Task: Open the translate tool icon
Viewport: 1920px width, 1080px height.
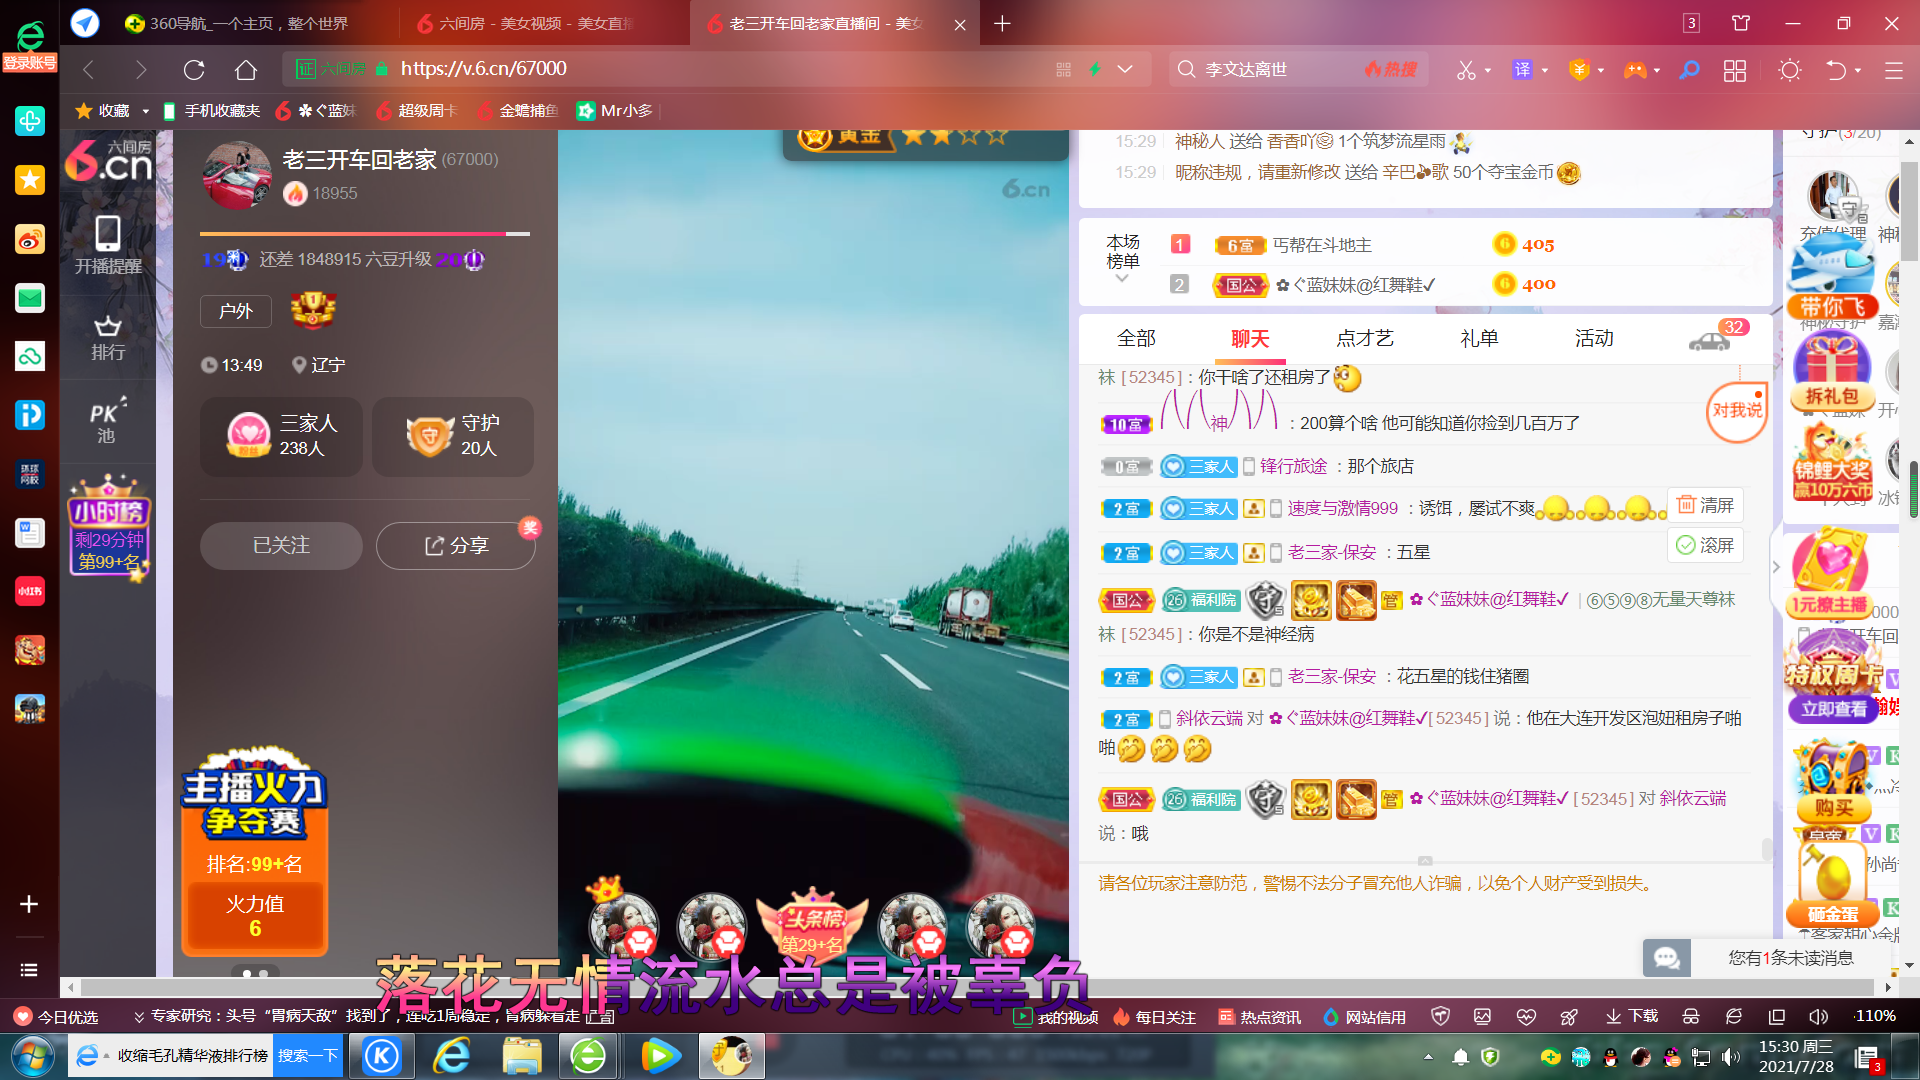Action: pyautogui.click(x=1522, y=70)
